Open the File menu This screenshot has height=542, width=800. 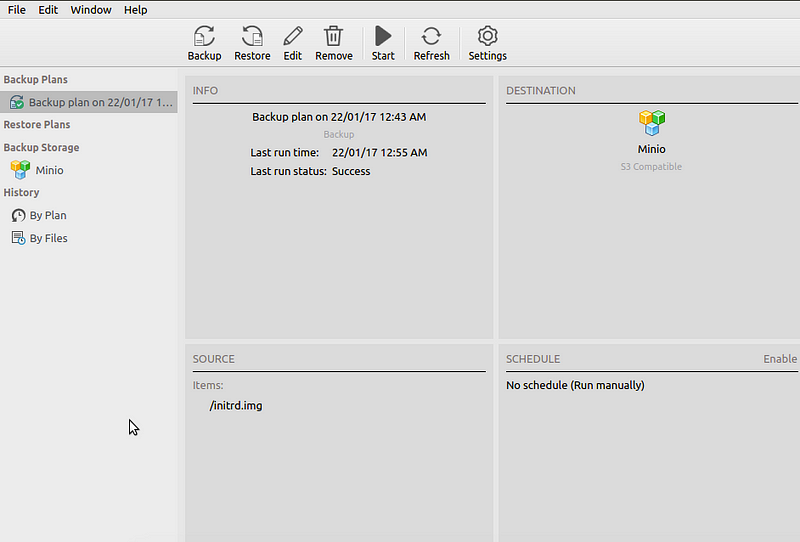(x=17, y=10)
